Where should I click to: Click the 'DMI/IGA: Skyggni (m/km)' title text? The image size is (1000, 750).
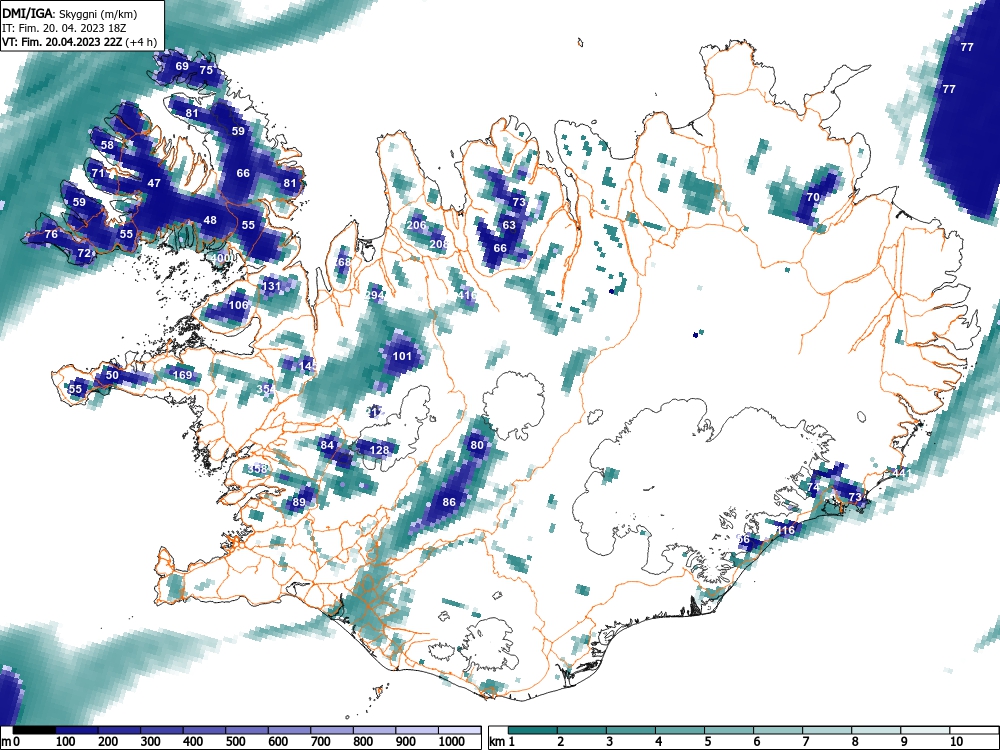[x=70, y=13]
